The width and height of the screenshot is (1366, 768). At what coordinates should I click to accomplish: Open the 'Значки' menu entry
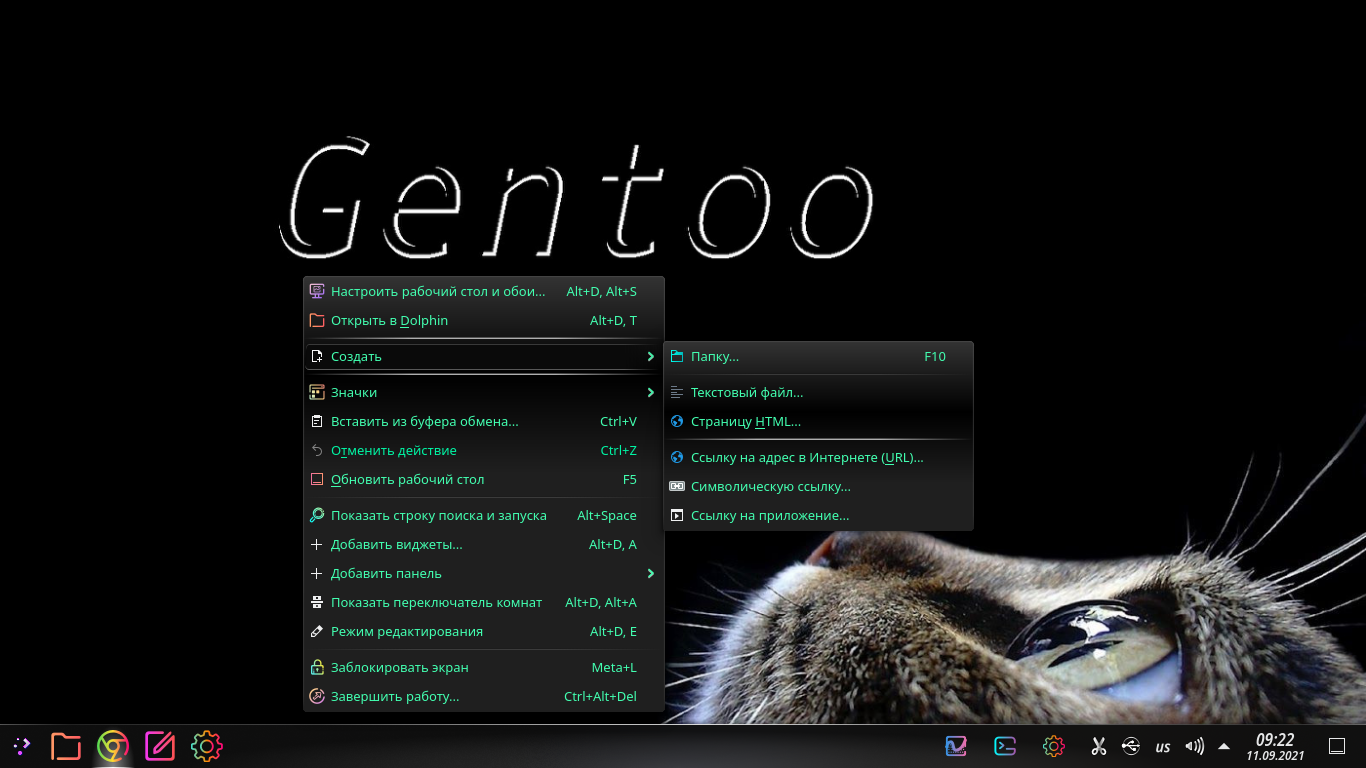[x=484, y=392]
